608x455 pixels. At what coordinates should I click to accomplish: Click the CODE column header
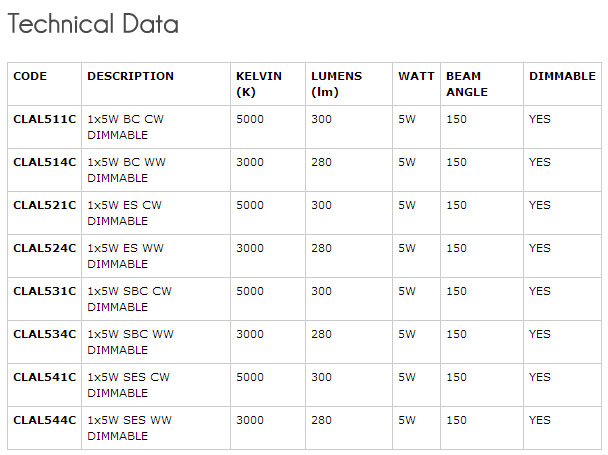click(30, 76)
